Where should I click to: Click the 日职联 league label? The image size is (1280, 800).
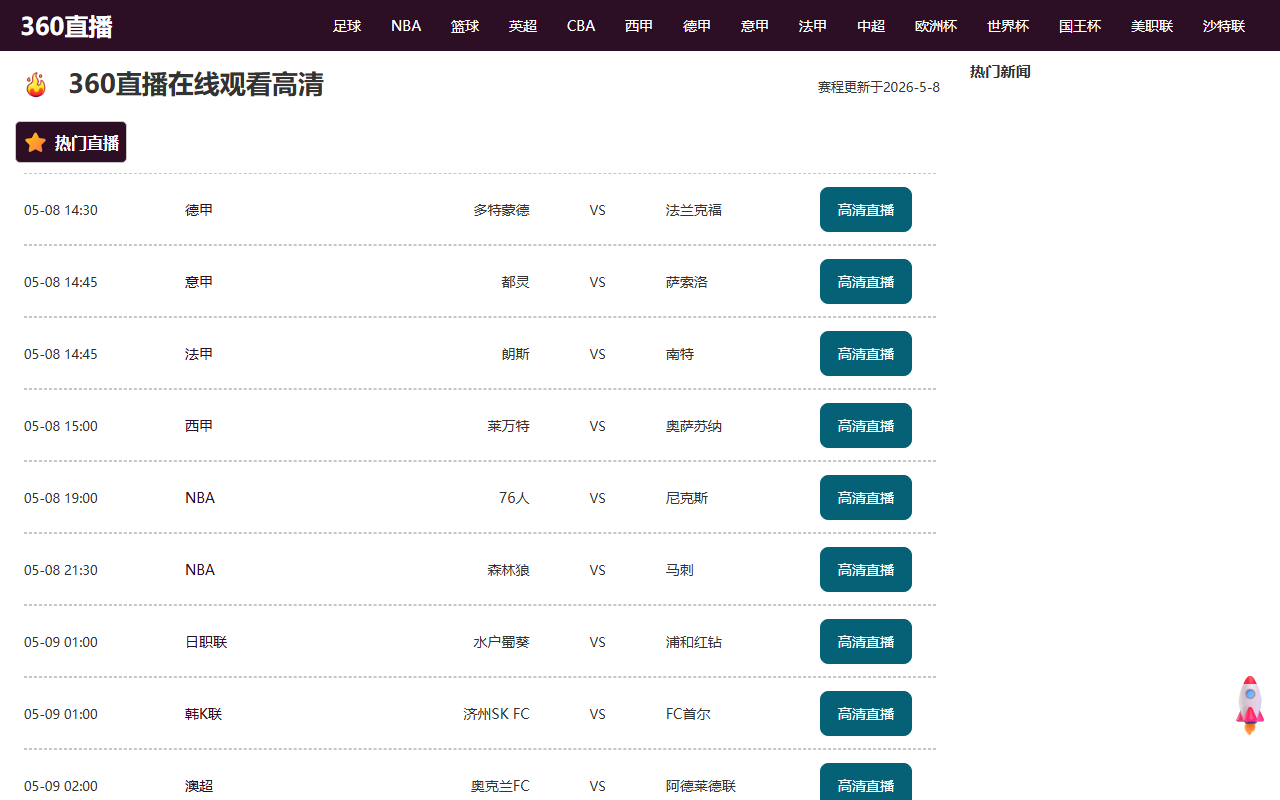tap(206, 642)
